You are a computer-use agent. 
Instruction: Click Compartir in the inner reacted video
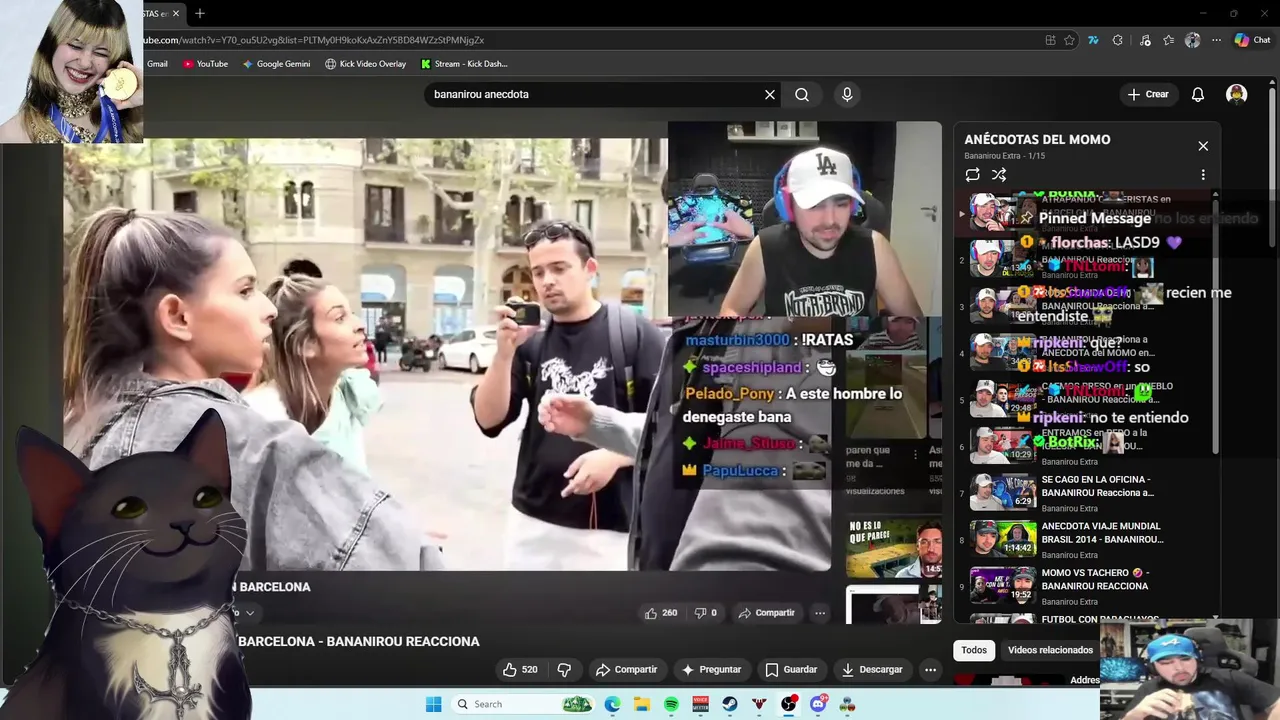click(766, 612)
